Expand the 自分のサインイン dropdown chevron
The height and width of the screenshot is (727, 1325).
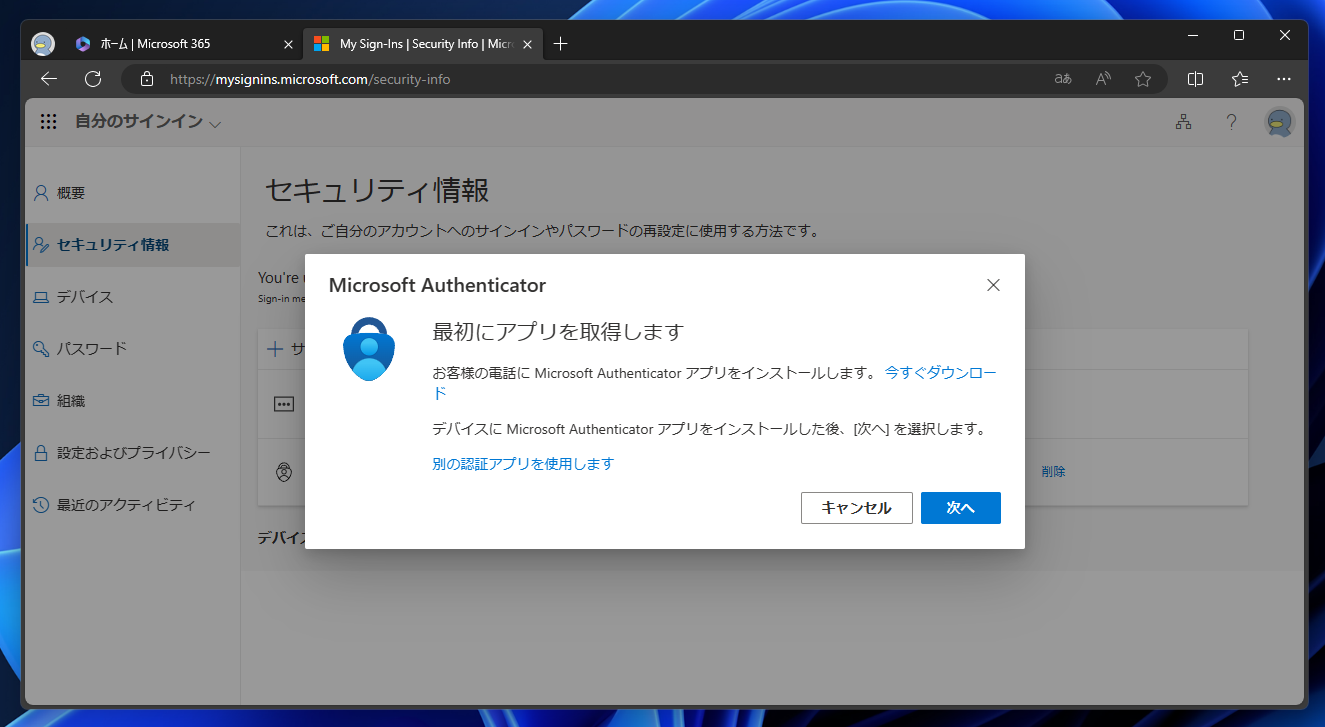(215, 124)
